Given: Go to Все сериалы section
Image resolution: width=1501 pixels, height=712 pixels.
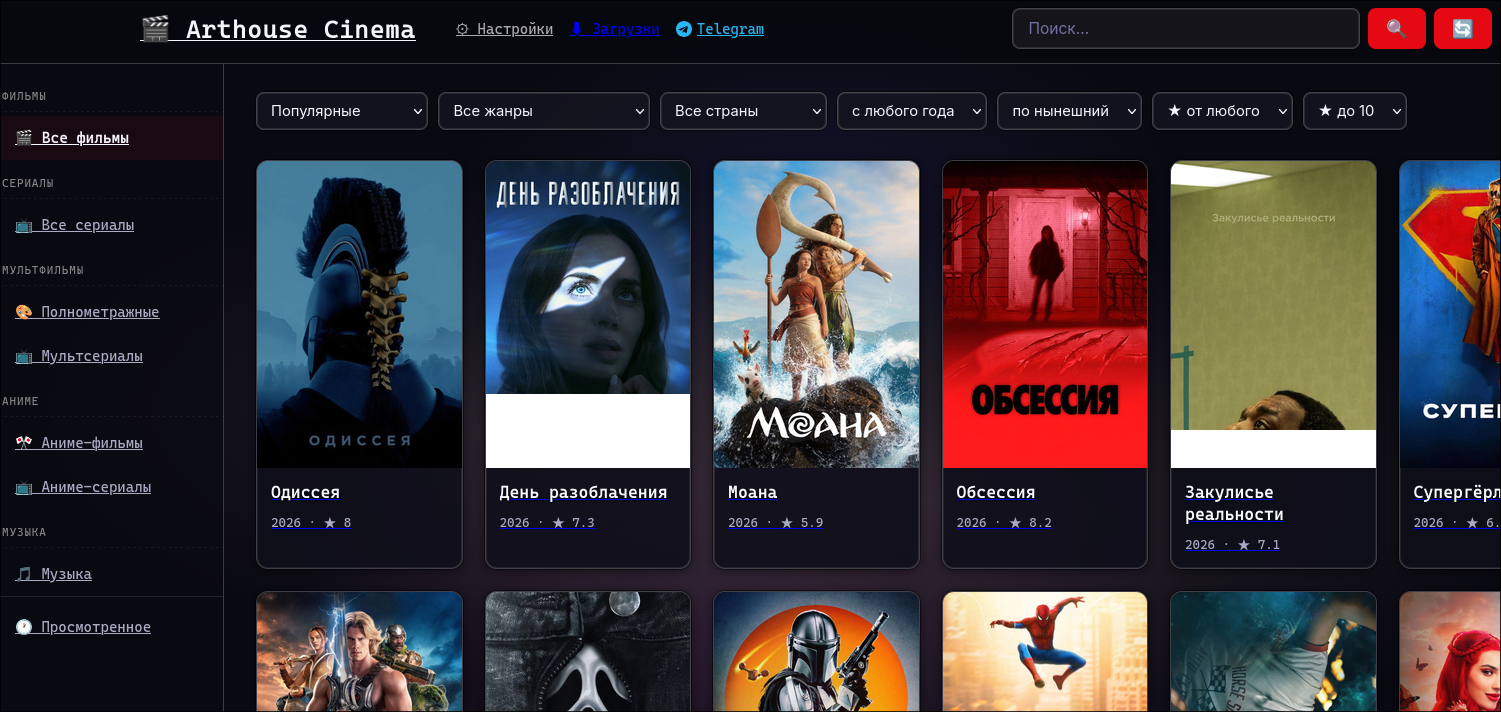Looking at the screenshot, I should [111, 225].
